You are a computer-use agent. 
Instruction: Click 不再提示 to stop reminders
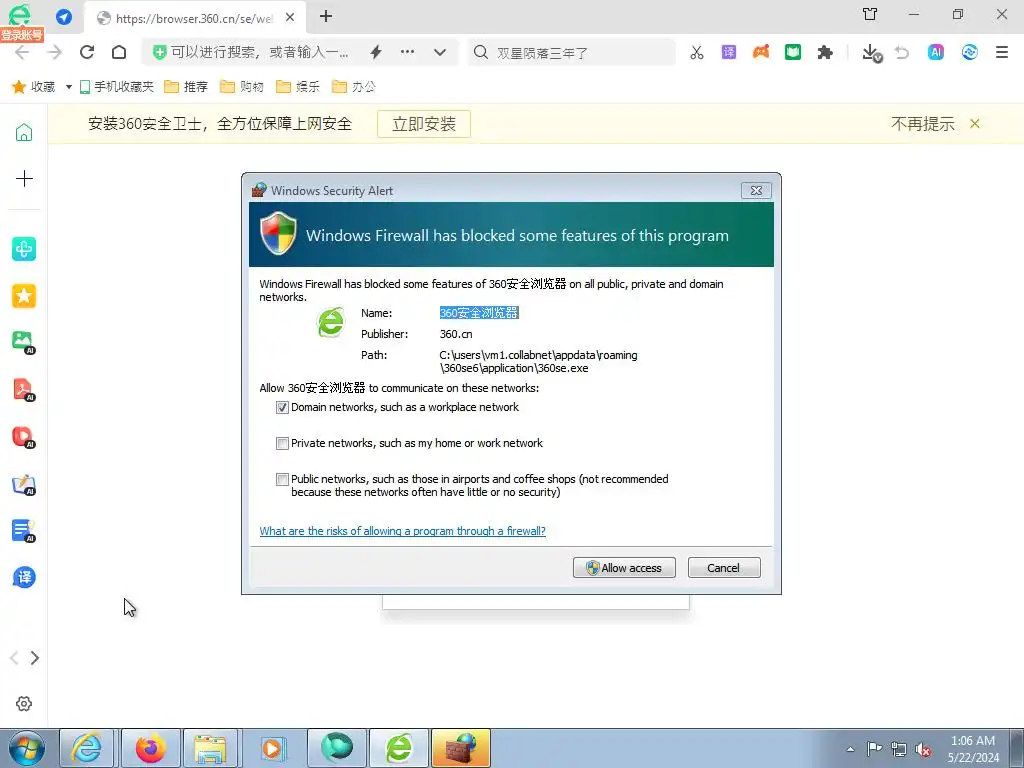tap(923, 123)
